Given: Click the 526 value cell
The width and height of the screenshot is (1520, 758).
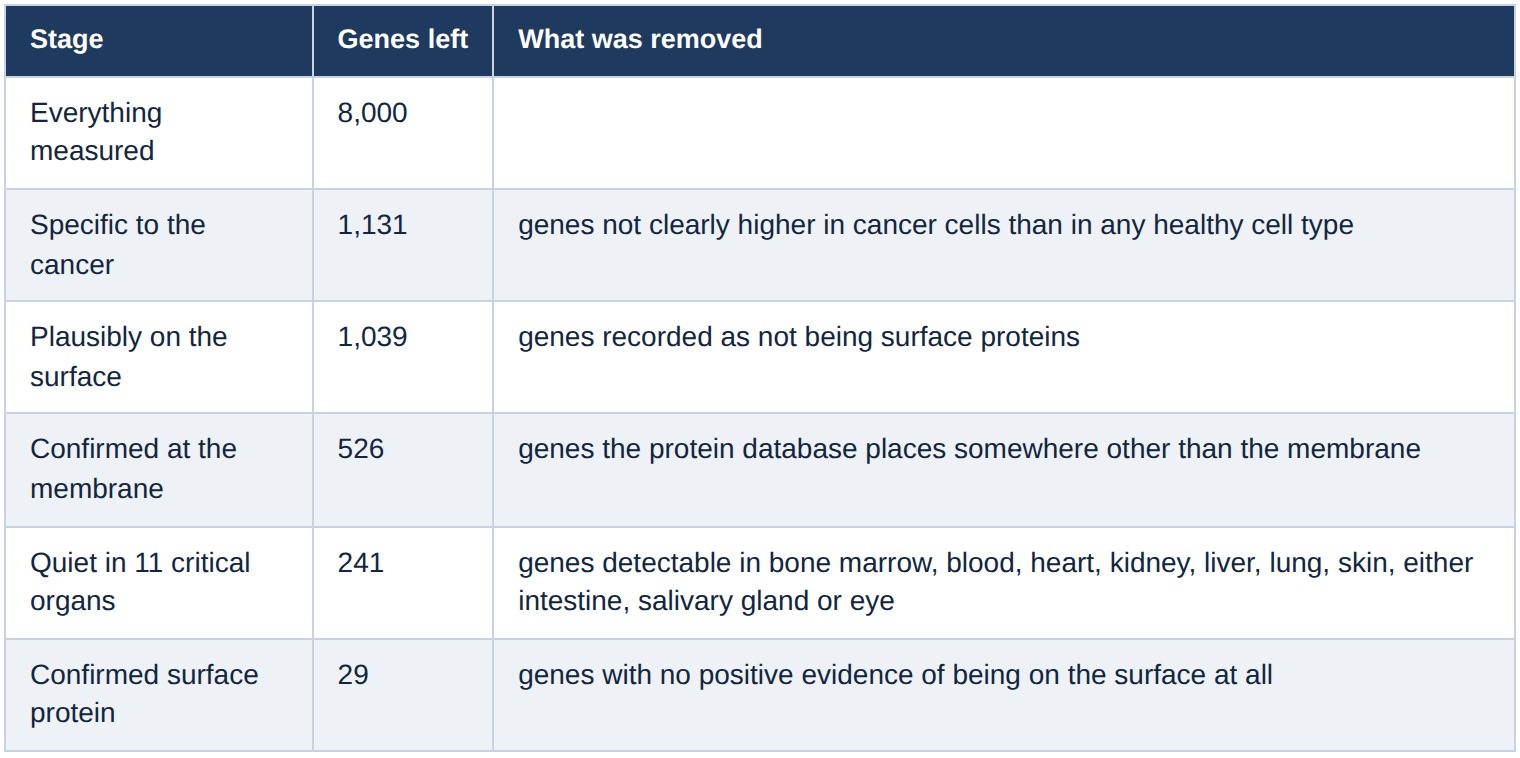Looking at the screenshot, I should (x=403, y=469).
